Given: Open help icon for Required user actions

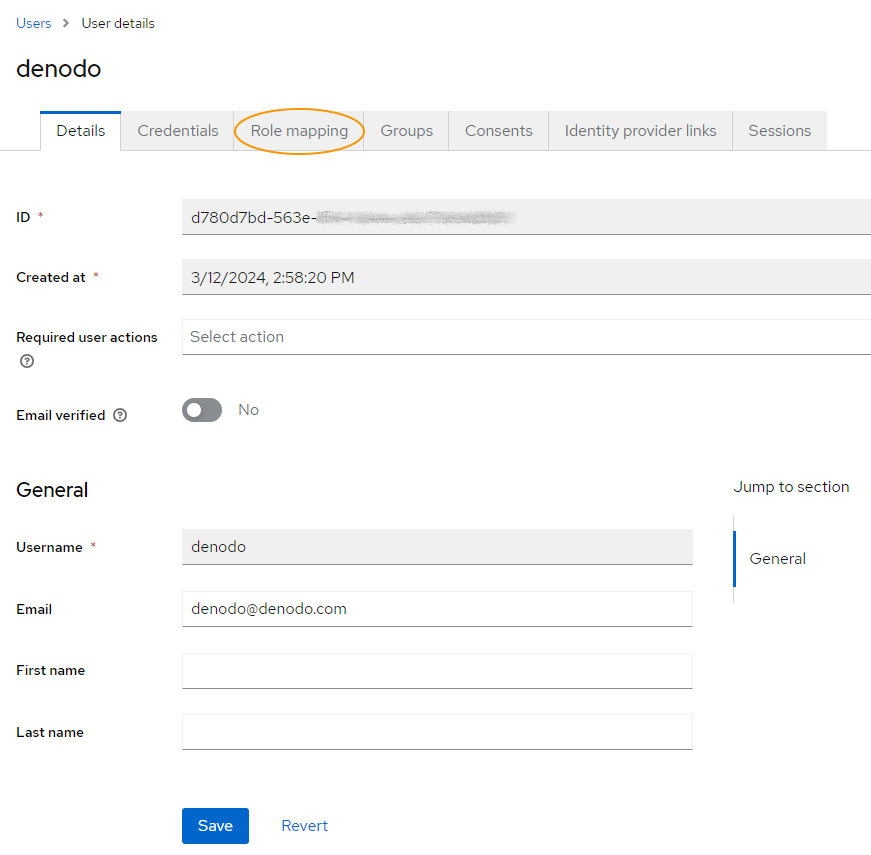Looking at the screenshot, I should click(27, 361).
